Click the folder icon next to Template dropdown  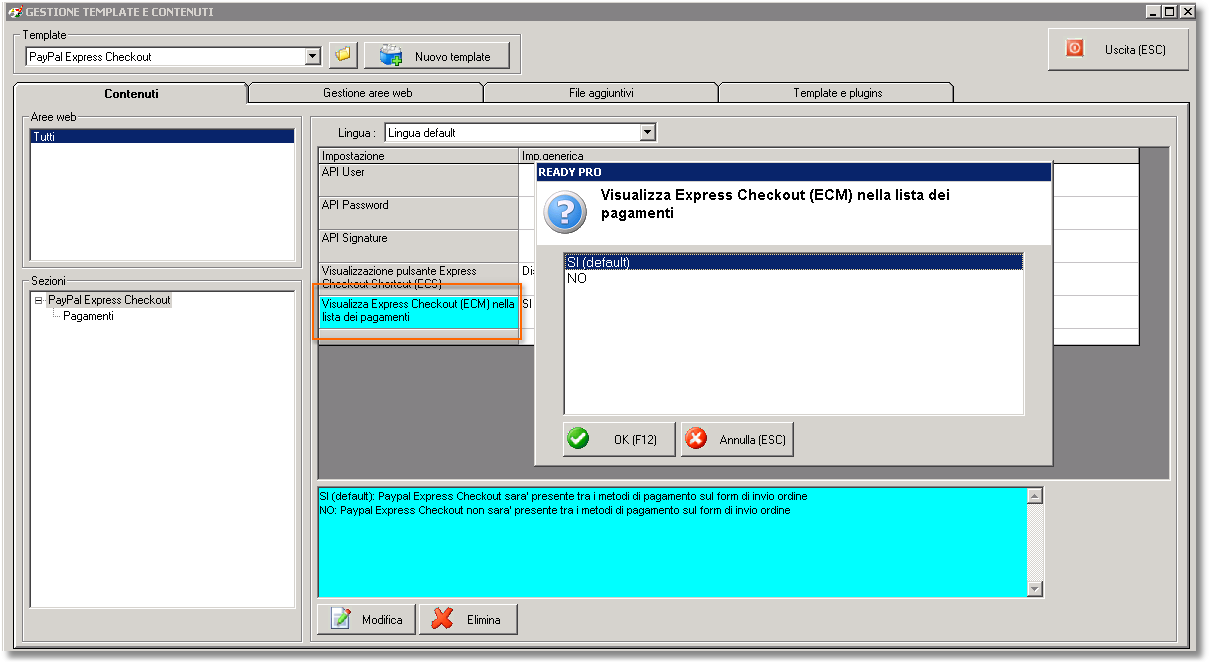pyautogui.click(x=343, y=56)
